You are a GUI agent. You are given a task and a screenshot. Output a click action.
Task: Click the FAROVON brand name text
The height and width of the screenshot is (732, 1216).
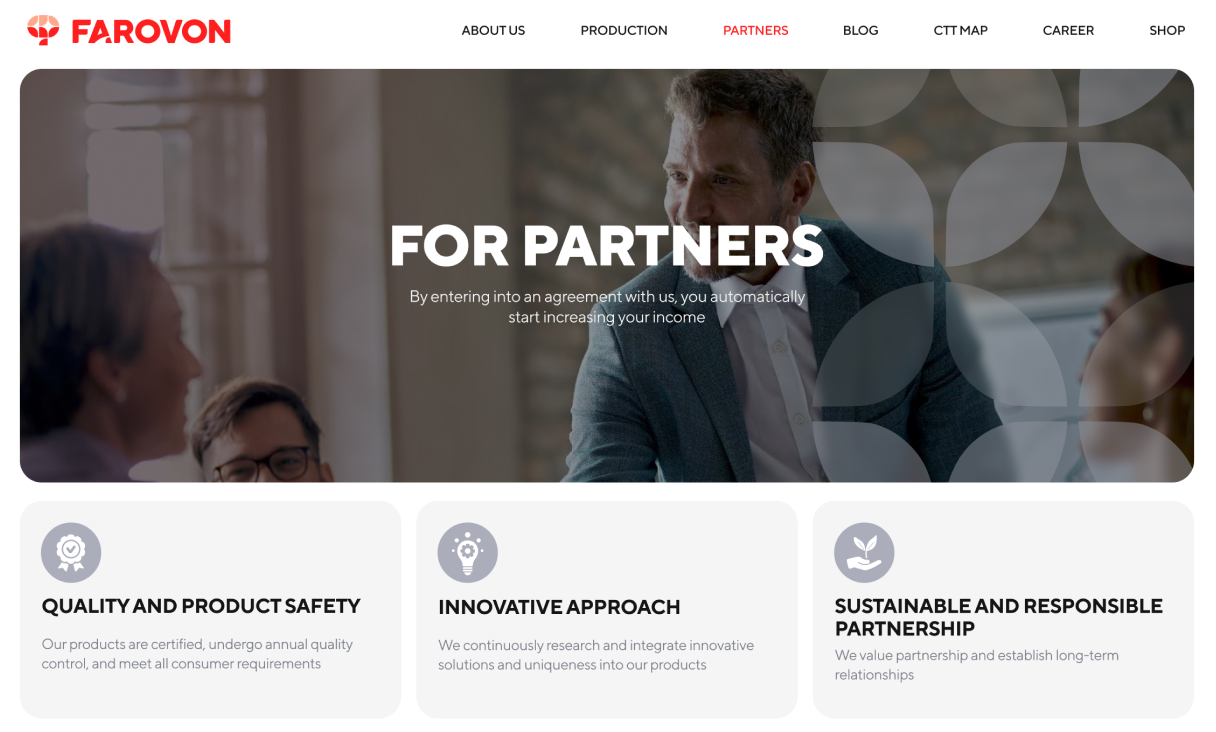tap(151, 32)
